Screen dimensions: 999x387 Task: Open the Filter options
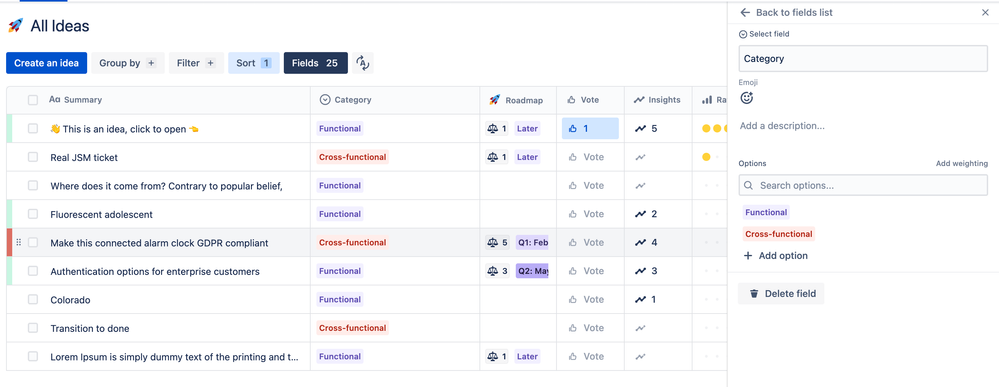tap(196, 63)
